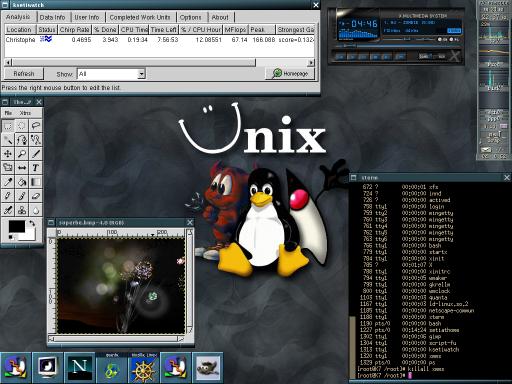Open the green ampersand dock icon

[x=111, y=367]
